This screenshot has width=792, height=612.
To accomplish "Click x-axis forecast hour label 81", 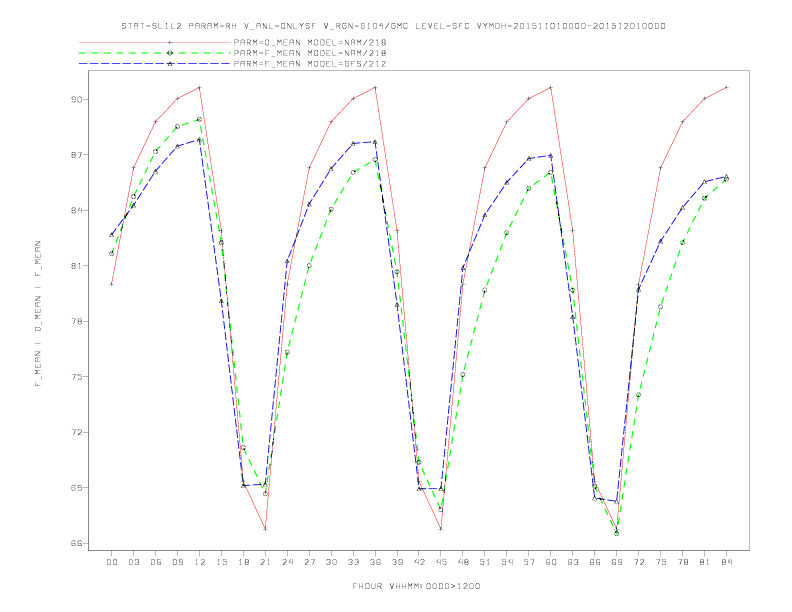I will pyautogui.click(x=705, y=562).
